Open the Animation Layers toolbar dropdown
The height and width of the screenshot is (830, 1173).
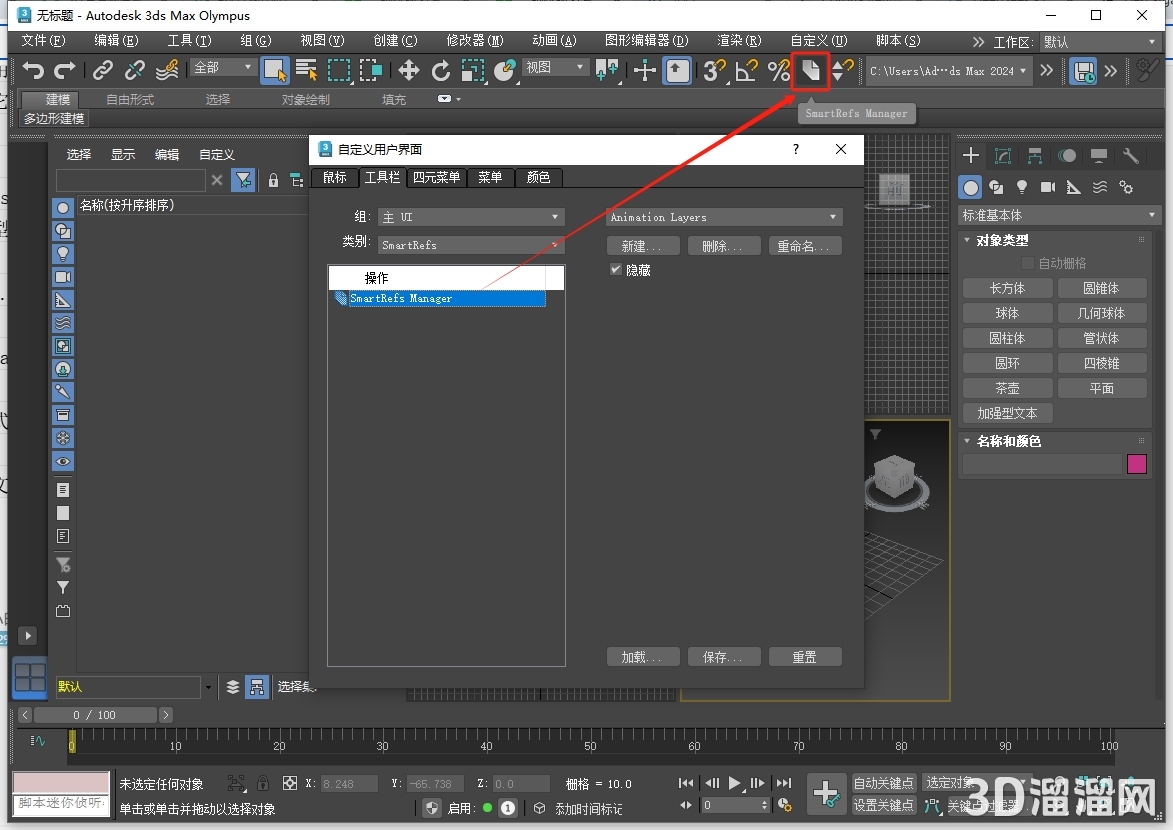point(724,217)
